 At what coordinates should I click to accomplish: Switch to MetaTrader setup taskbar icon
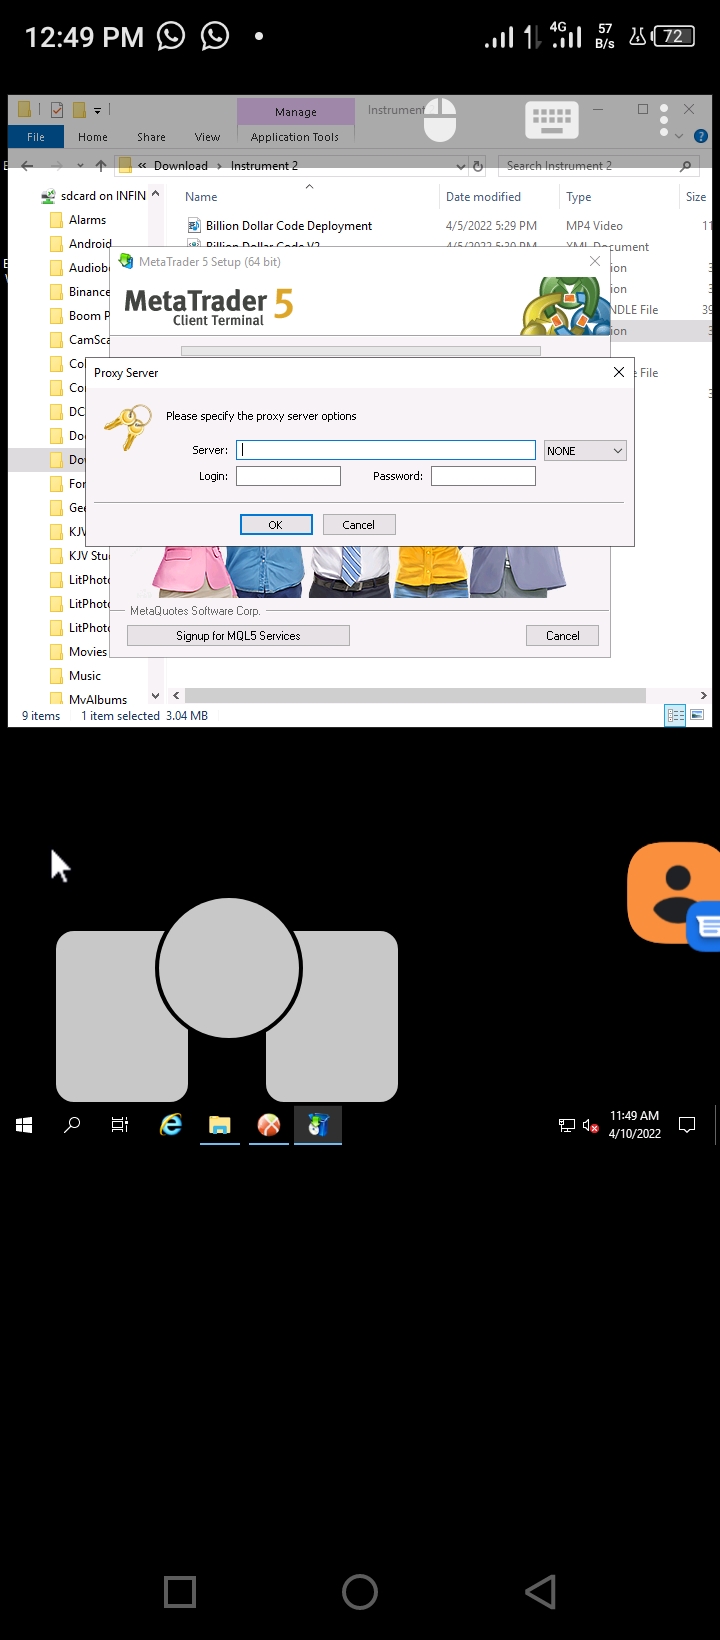318,1125
